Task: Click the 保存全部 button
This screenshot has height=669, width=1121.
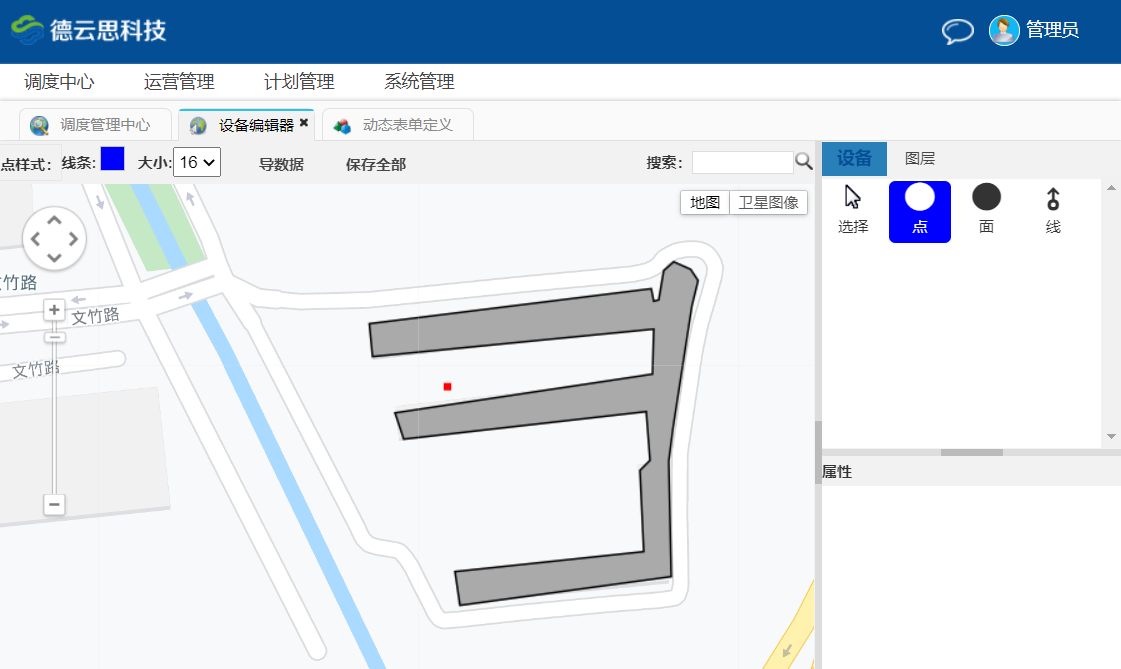Action: pyautogui.click(x=376, y=165)
